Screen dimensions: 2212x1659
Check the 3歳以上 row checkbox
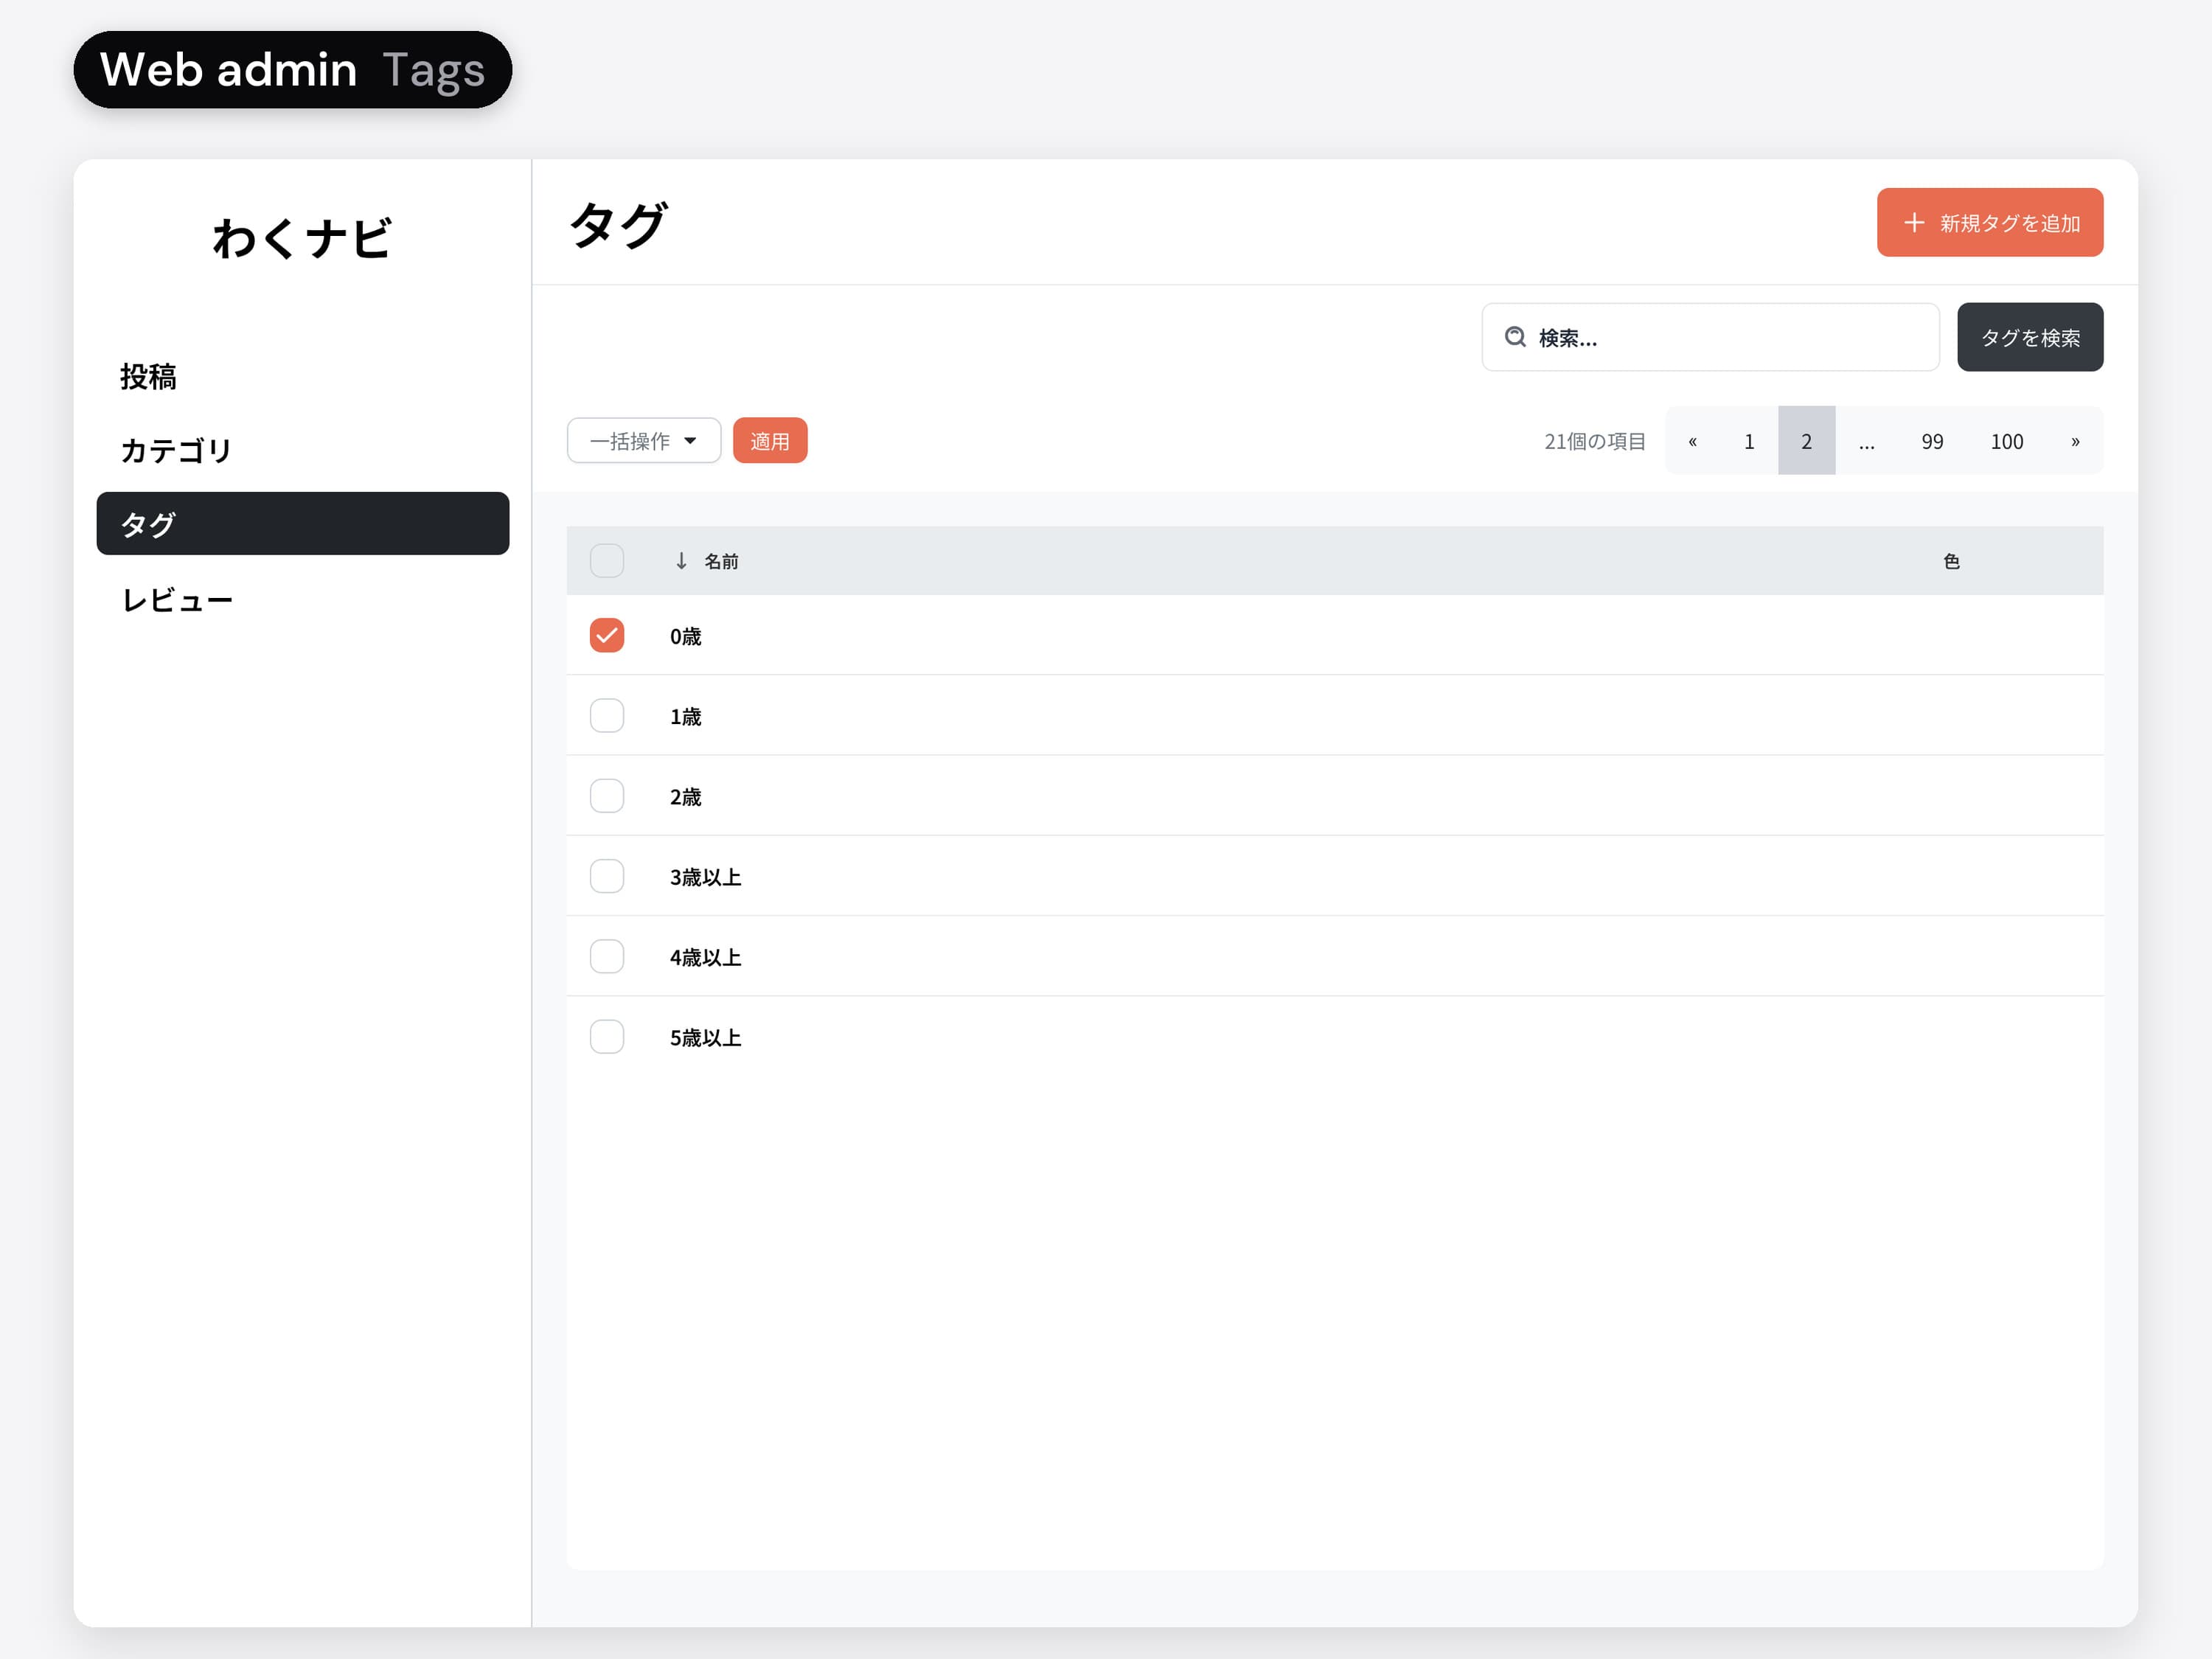click(607, 876)
